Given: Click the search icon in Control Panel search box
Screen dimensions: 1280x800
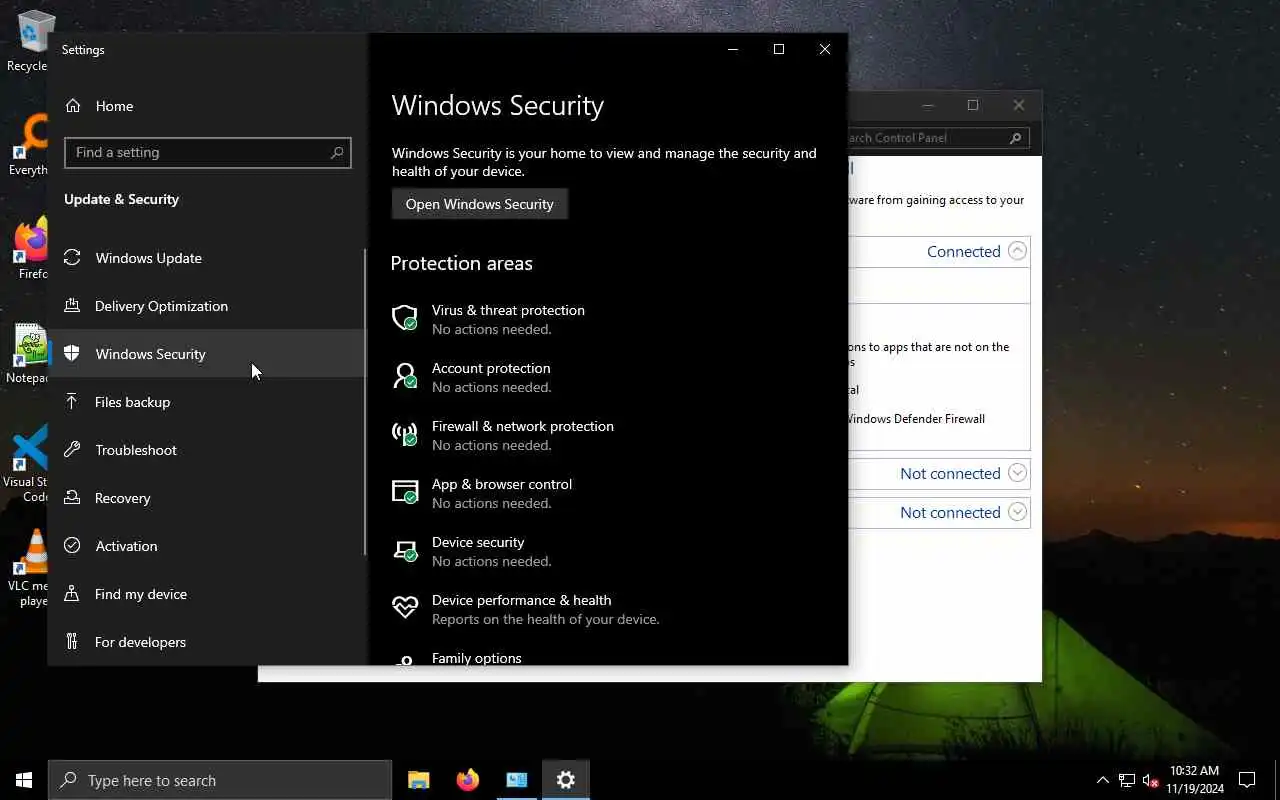Looking at the screenshot, I should coord(1015,138).
